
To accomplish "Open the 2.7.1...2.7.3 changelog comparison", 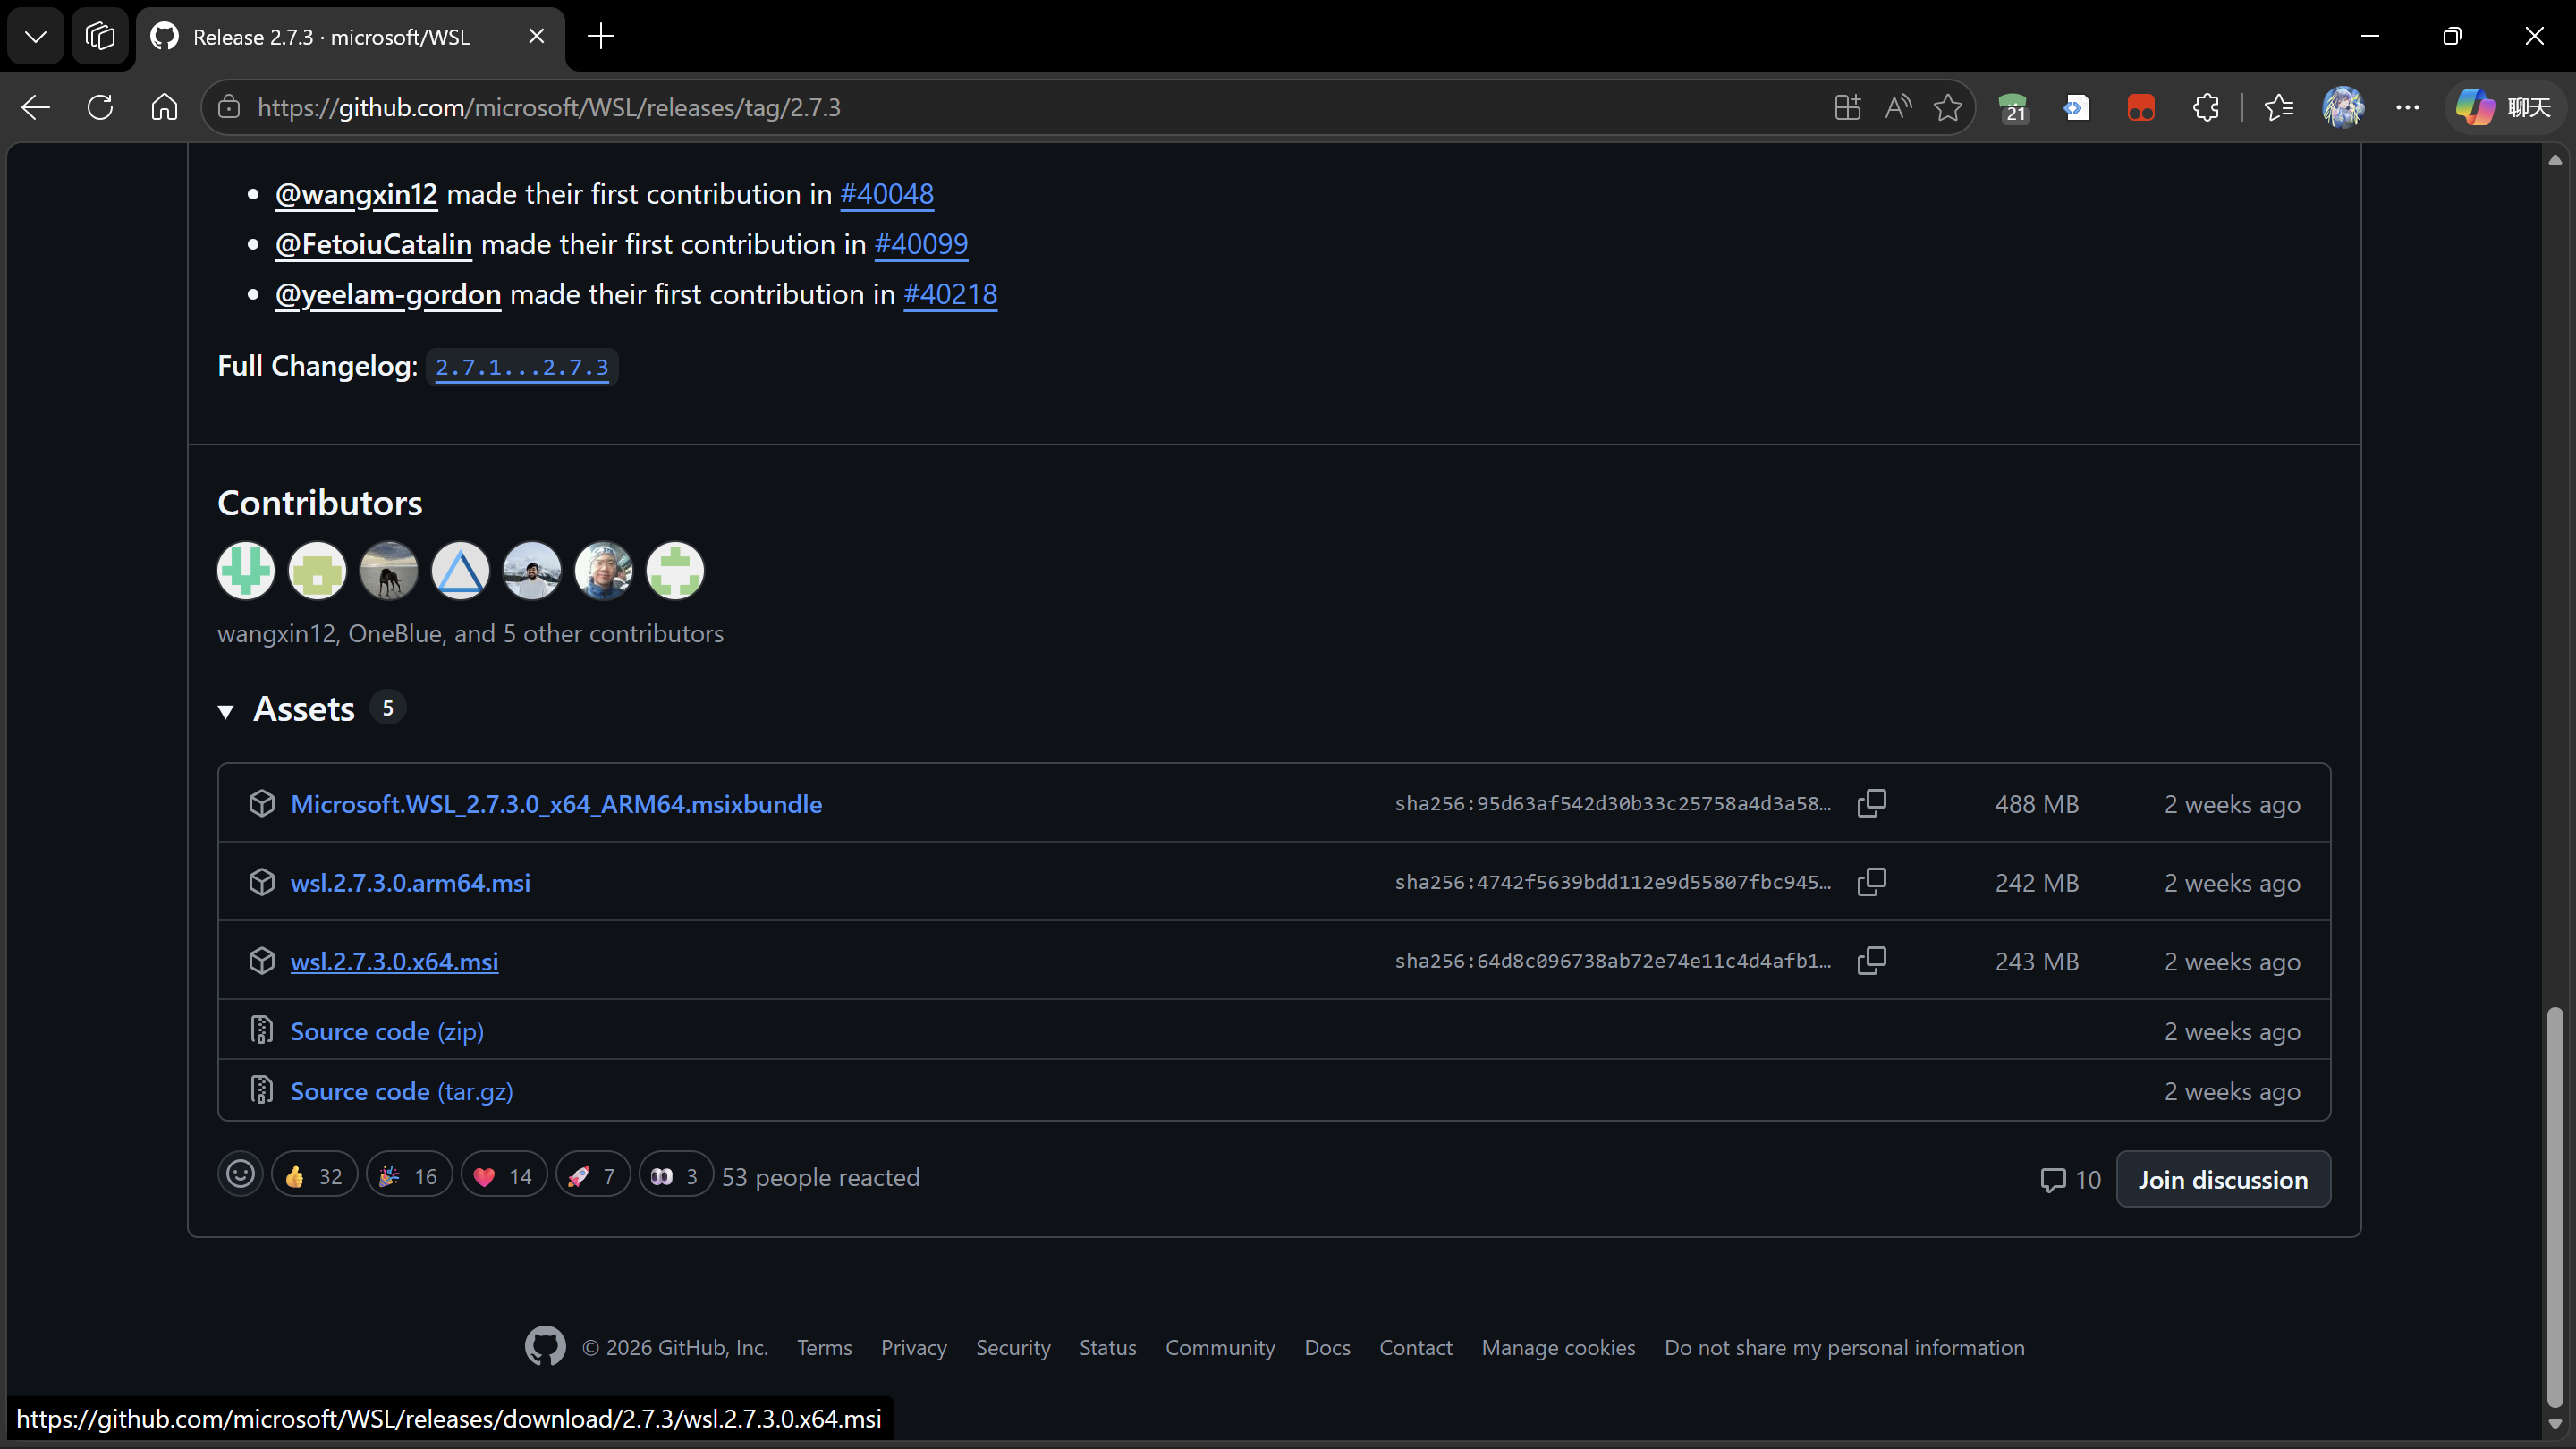I will click(x=522, y=367).
